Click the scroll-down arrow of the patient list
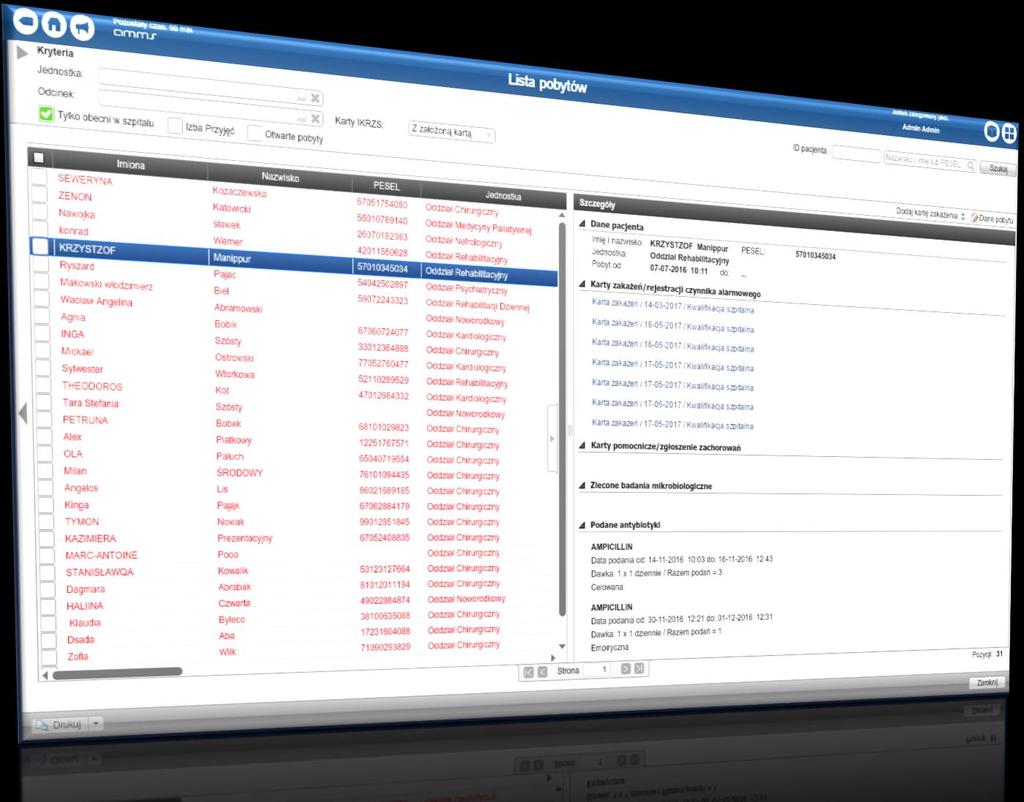 click(x=562, y=647)
